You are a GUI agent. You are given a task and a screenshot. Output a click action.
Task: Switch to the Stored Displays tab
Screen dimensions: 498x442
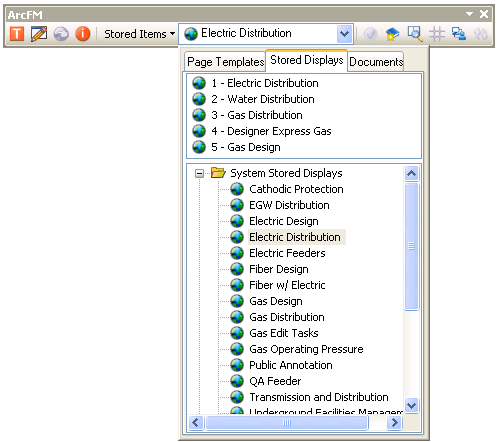point(307,60)
